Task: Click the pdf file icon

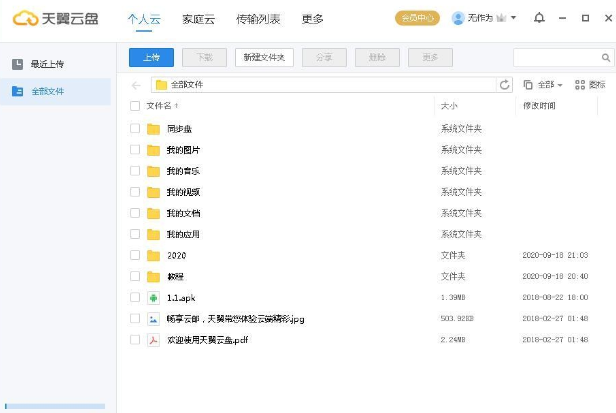Action: 153,340
